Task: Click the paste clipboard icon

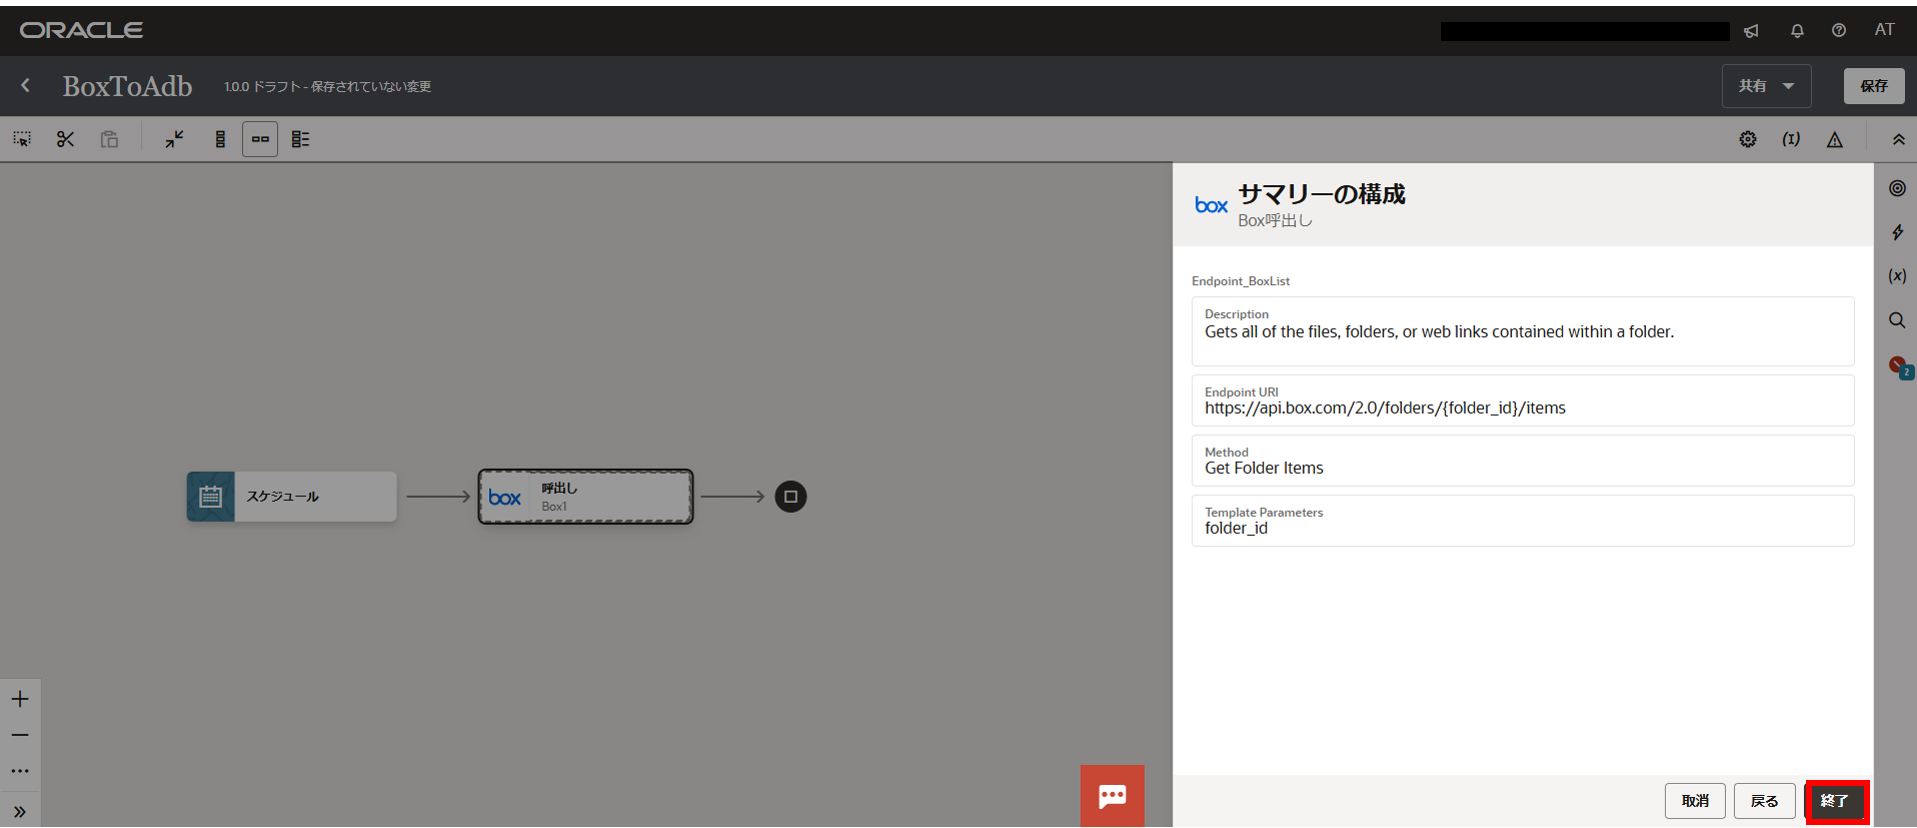Action: click(109, 139)
